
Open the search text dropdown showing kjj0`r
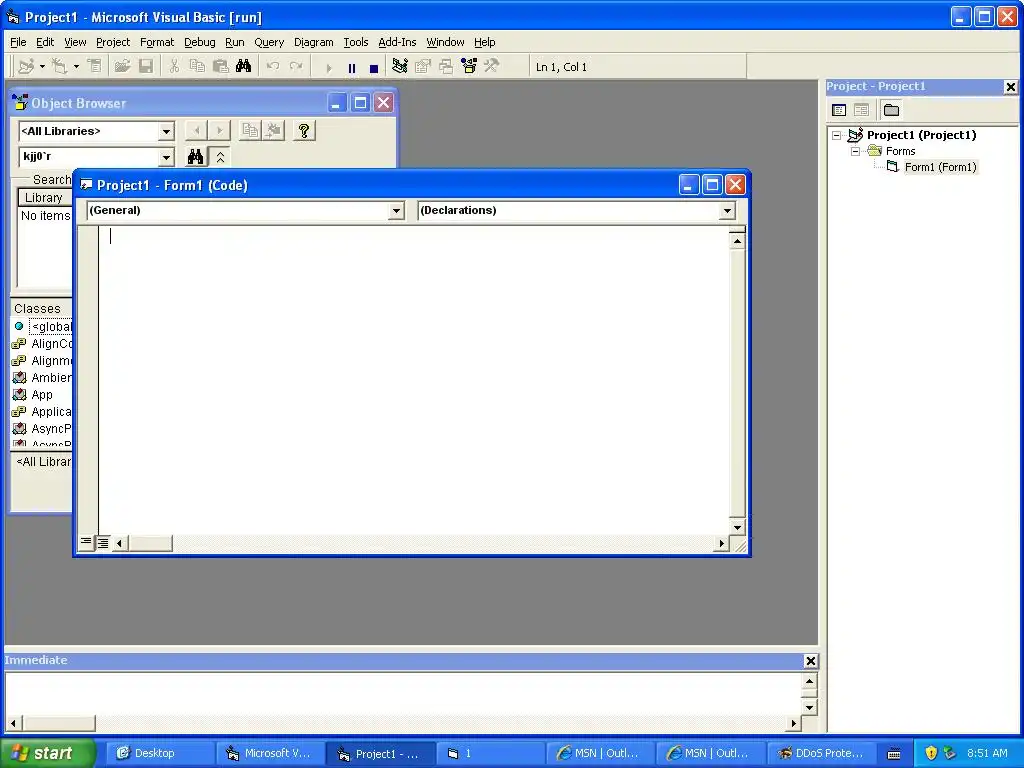point(166,157)
